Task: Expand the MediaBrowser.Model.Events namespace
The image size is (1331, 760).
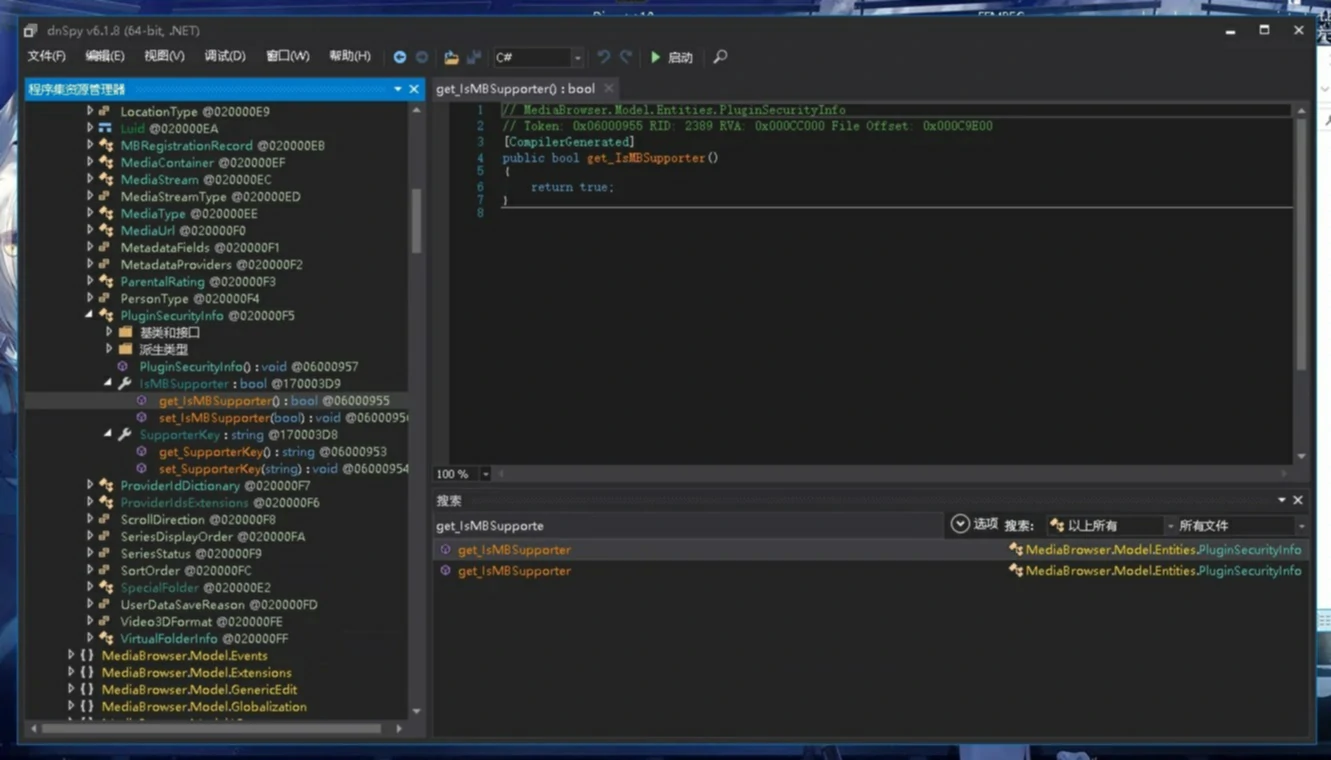Action: click(71, 656)
